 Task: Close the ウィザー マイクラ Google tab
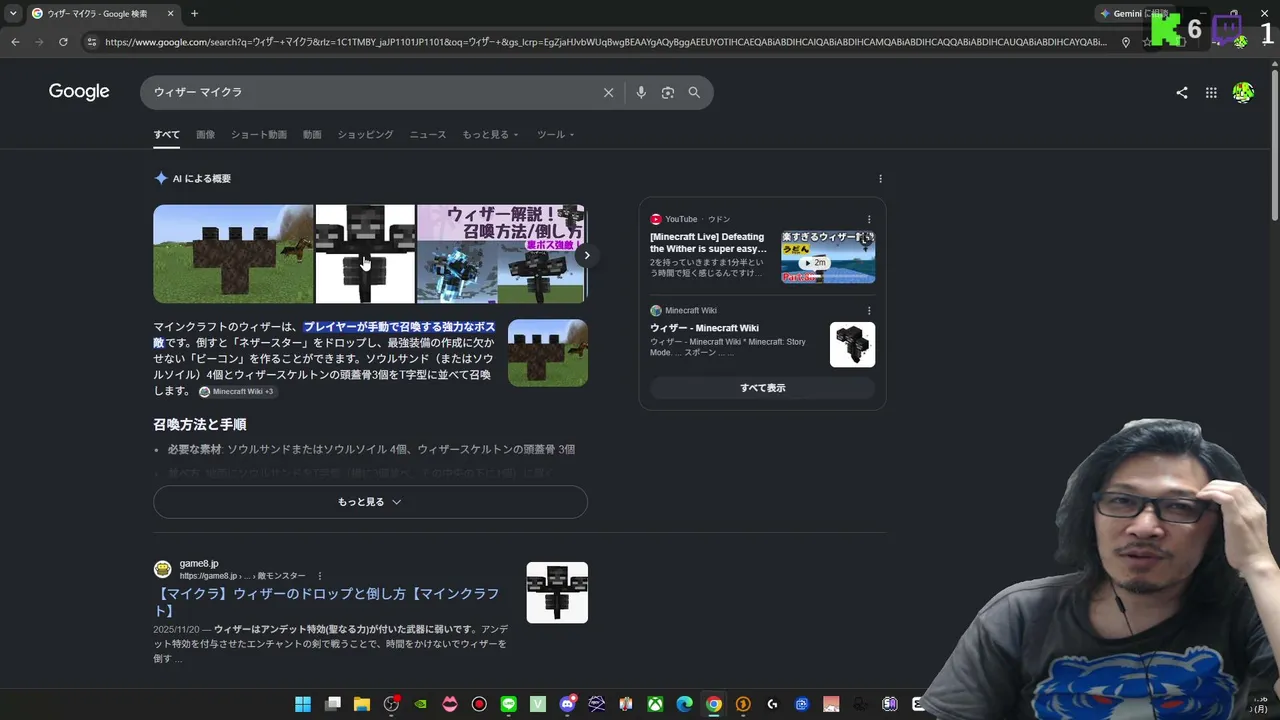click(170, 14)
